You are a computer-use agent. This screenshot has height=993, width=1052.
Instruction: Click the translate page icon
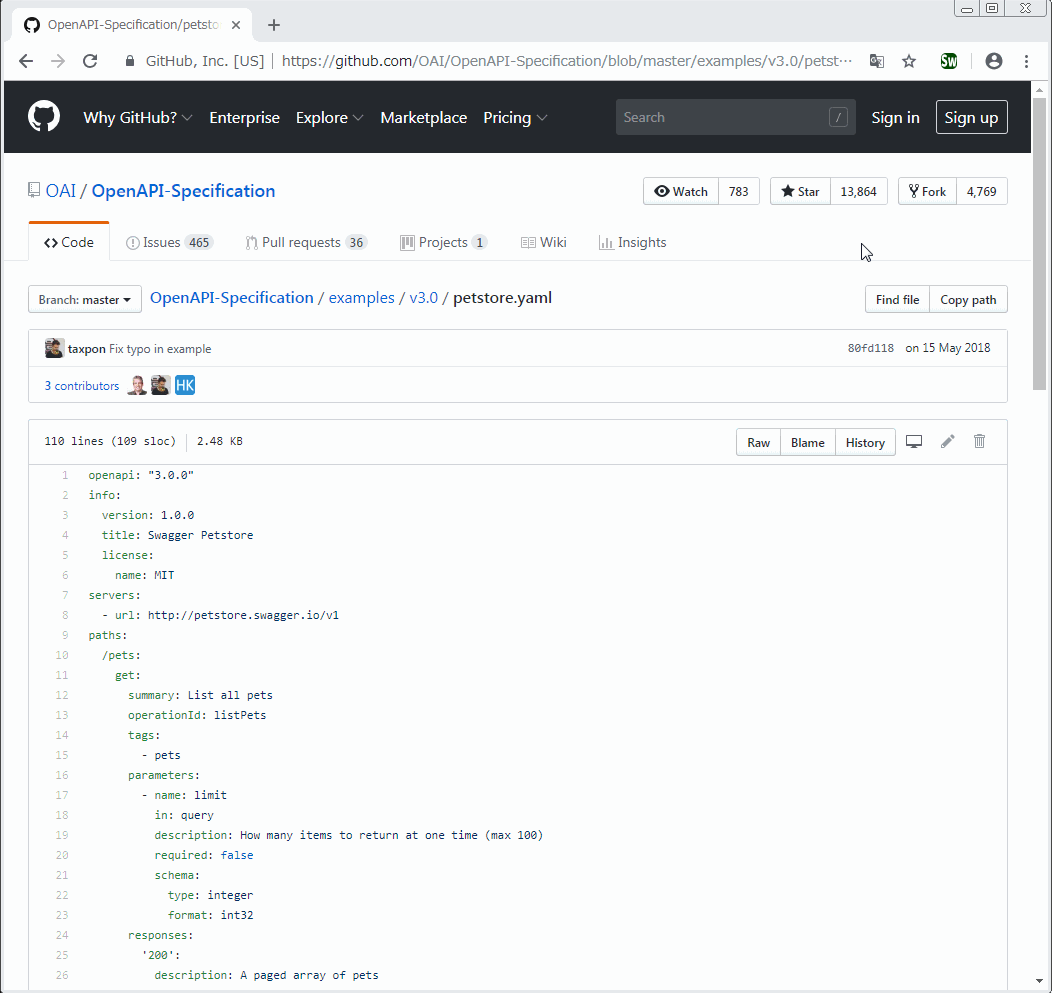click(876, 61)
